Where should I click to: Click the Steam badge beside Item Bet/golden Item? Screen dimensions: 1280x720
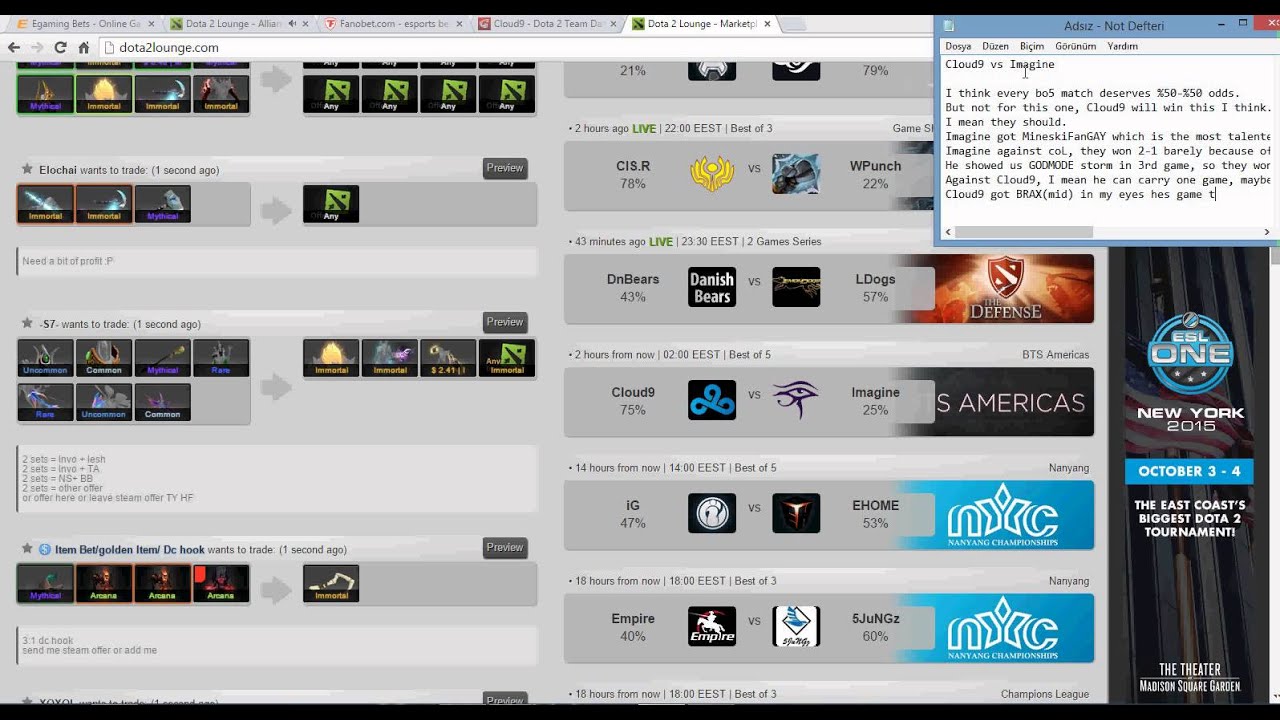coord(45,549)
